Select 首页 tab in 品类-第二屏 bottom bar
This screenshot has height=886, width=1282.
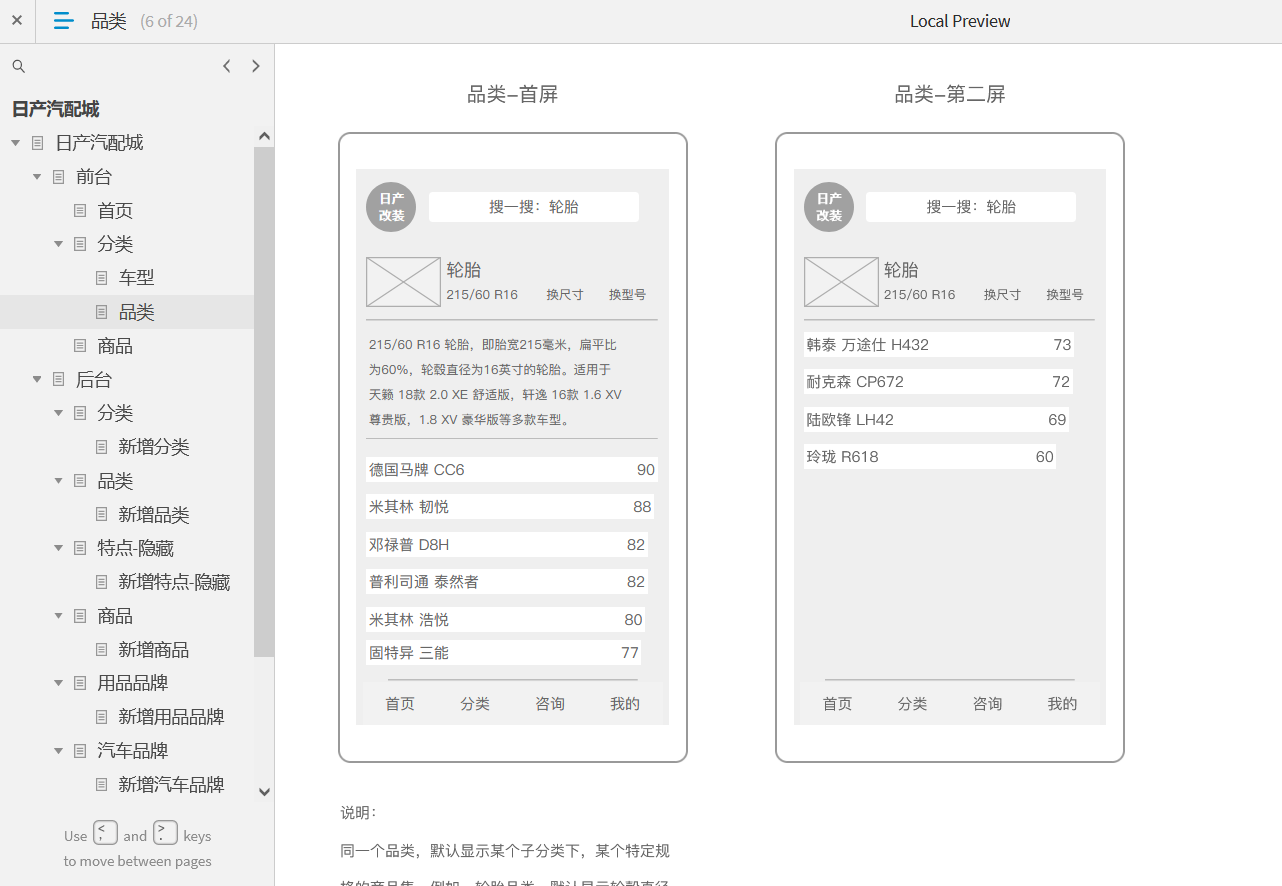837,704
